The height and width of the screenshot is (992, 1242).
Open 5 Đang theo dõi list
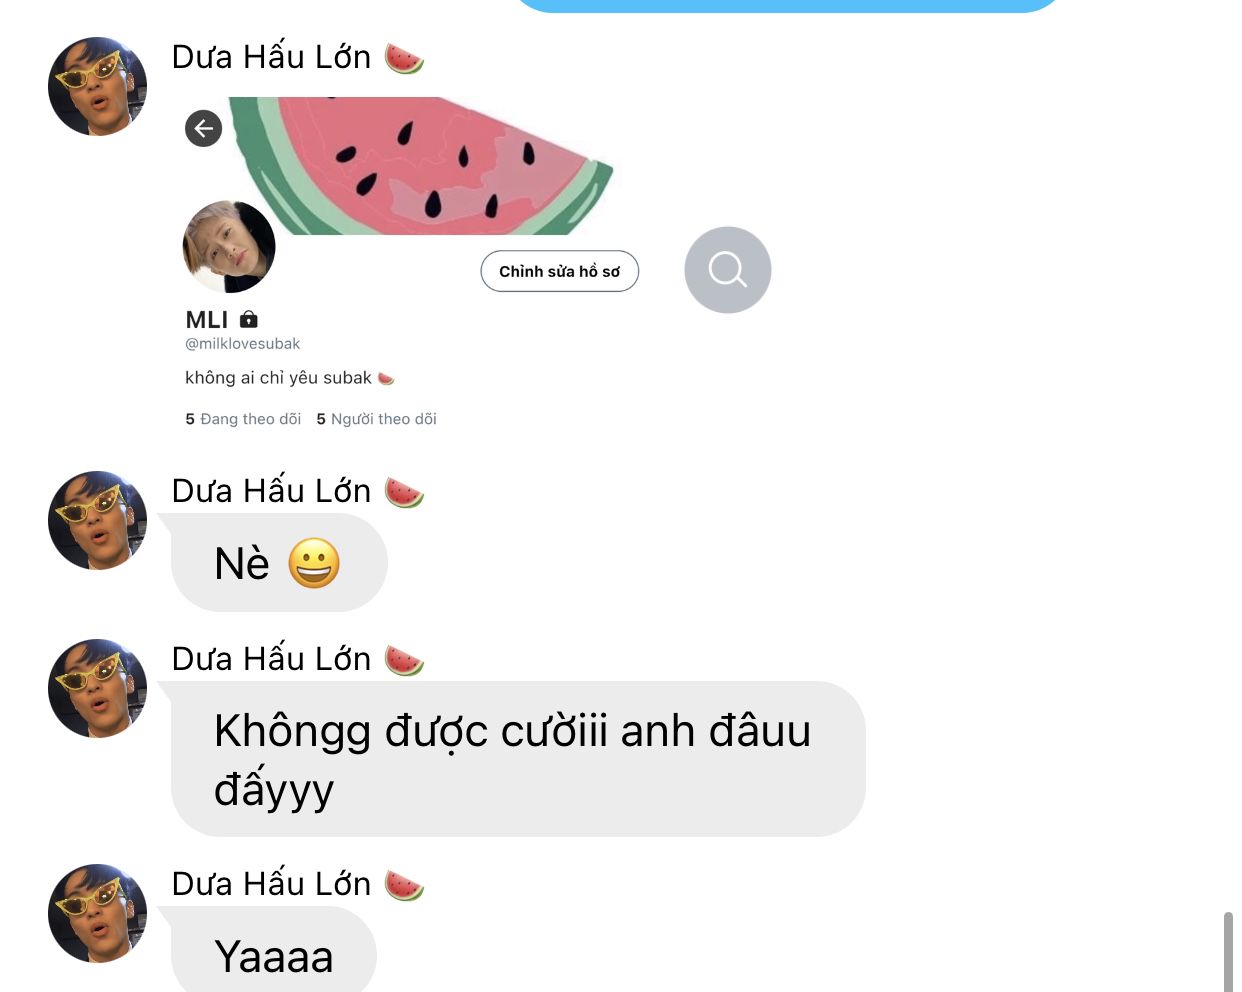[243, 419]
